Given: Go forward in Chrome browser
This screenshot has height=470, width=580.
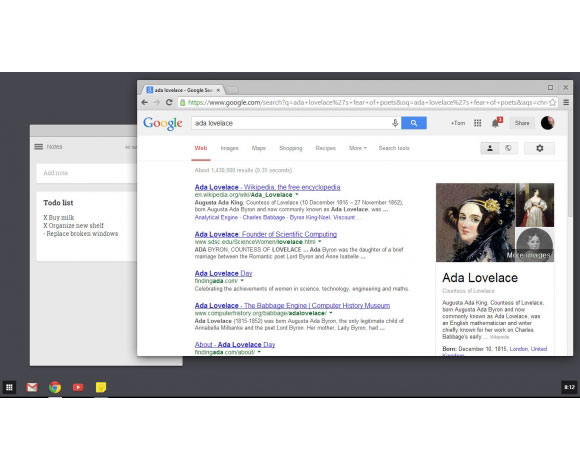Looking at the screenshot, I should click(157, 102).
